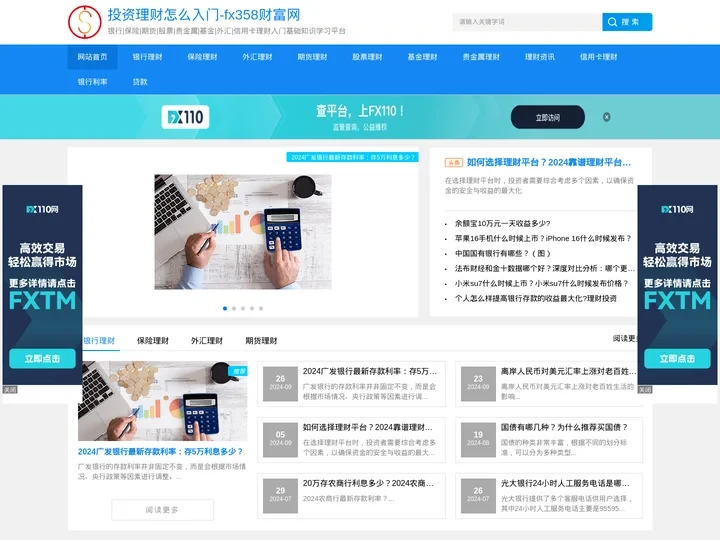
Task: Click the 立即点击 button in right FXTM ad
Action: pyautogui.click(x=677, y=359)
